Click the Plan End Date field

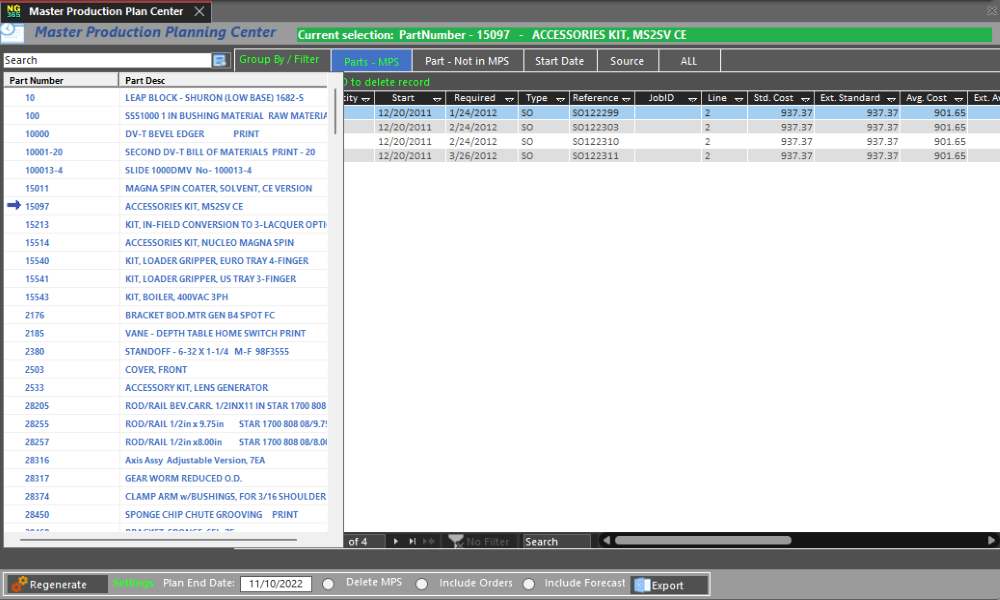[276, 584]
